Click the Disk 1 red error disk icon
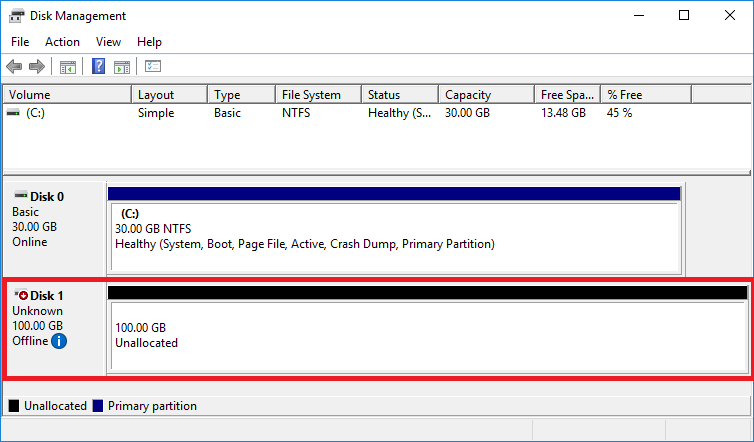The width and height of the screenshot is (754, 442). (21, 294)
